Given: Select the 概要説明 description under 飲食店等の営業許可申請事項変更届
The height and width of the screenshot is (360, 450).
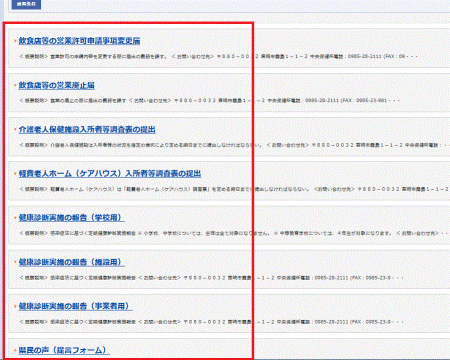Looking at the screenshot, I should [x=219, y=56].
